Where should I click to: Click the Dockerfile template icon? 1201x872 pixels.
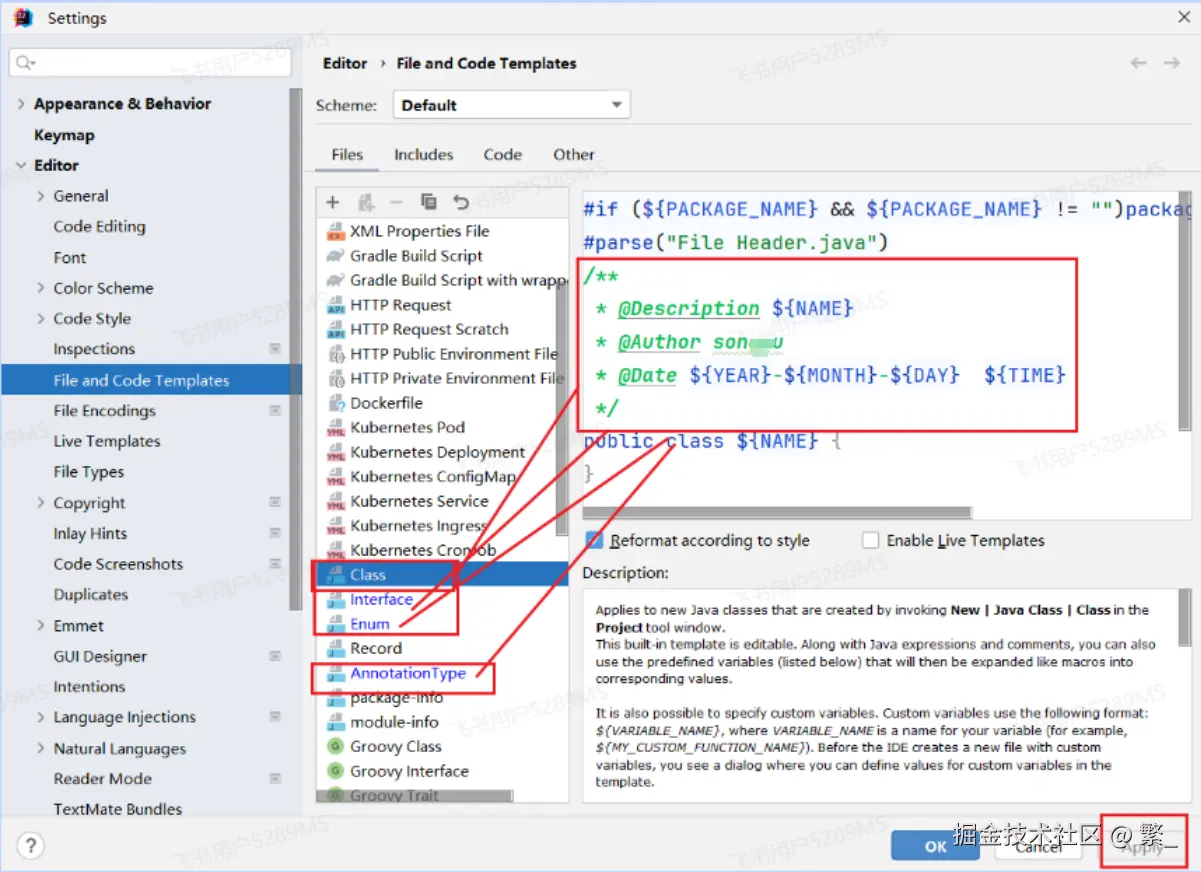336,404
